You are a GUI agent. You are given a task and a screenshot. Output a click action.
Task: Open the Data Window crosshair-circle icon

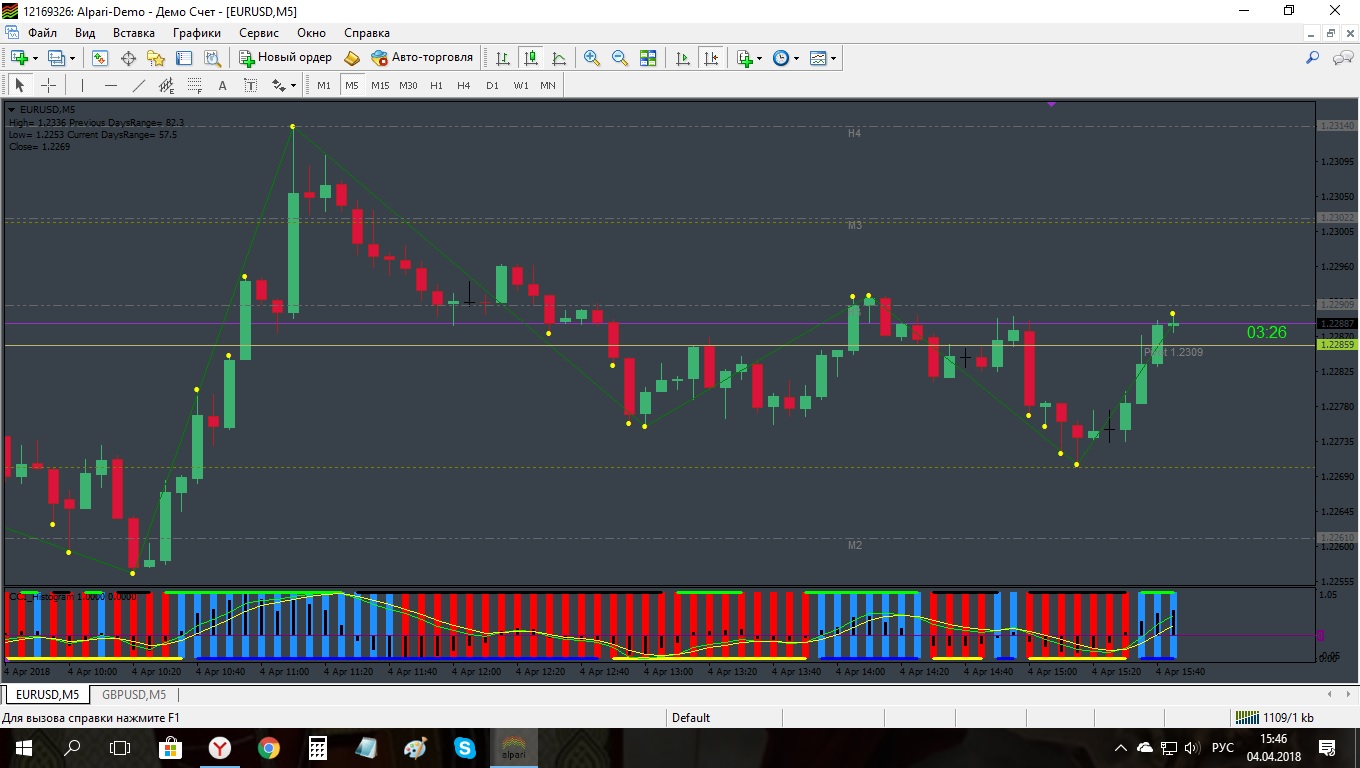click(128, 58)
